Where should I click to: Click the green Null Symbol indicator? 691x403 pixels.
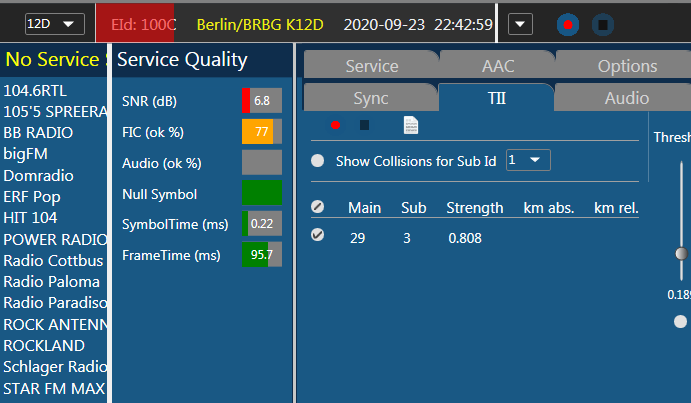click(x=261, y=193)
